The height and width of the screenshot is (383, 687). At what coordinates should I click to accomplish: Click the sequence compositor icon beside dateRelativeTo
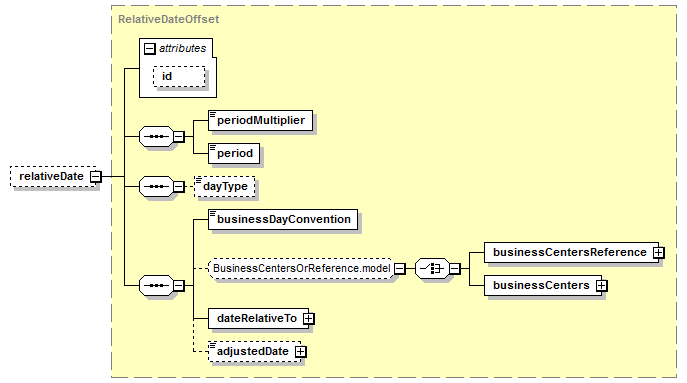point(156,285)
